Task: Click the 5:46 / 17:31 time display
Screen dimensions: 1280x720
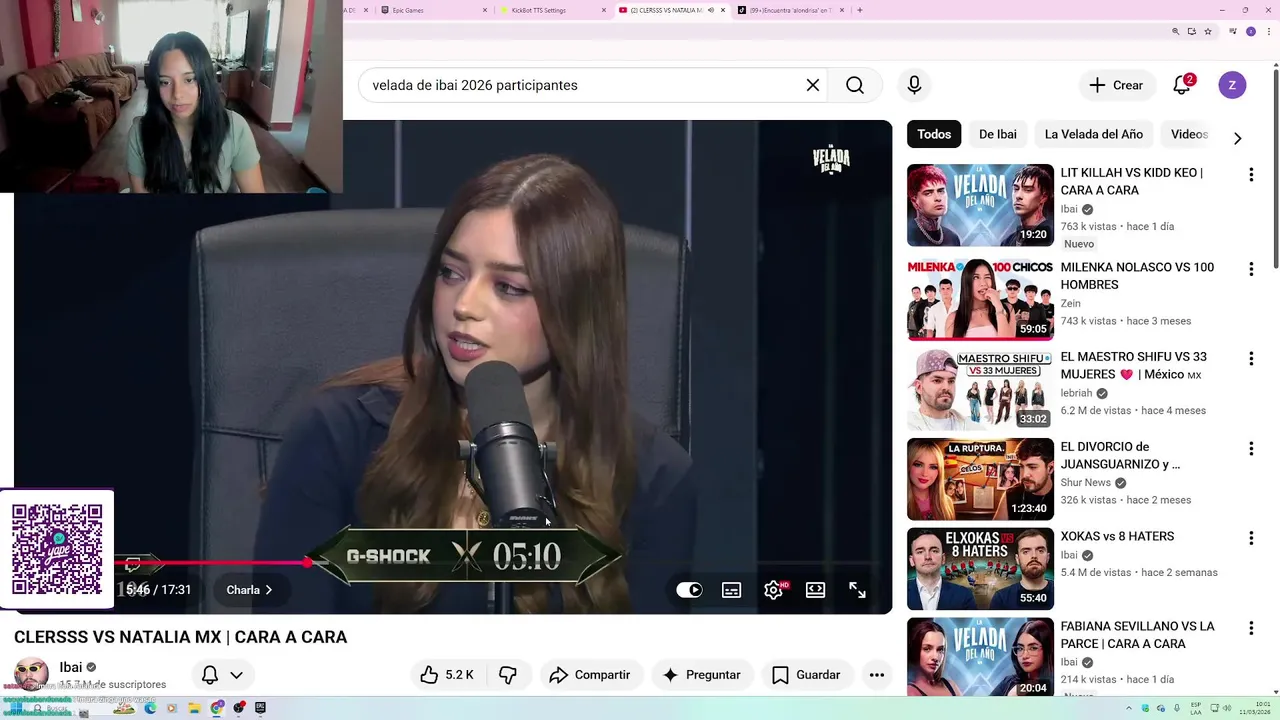Action: pos(158,590)
